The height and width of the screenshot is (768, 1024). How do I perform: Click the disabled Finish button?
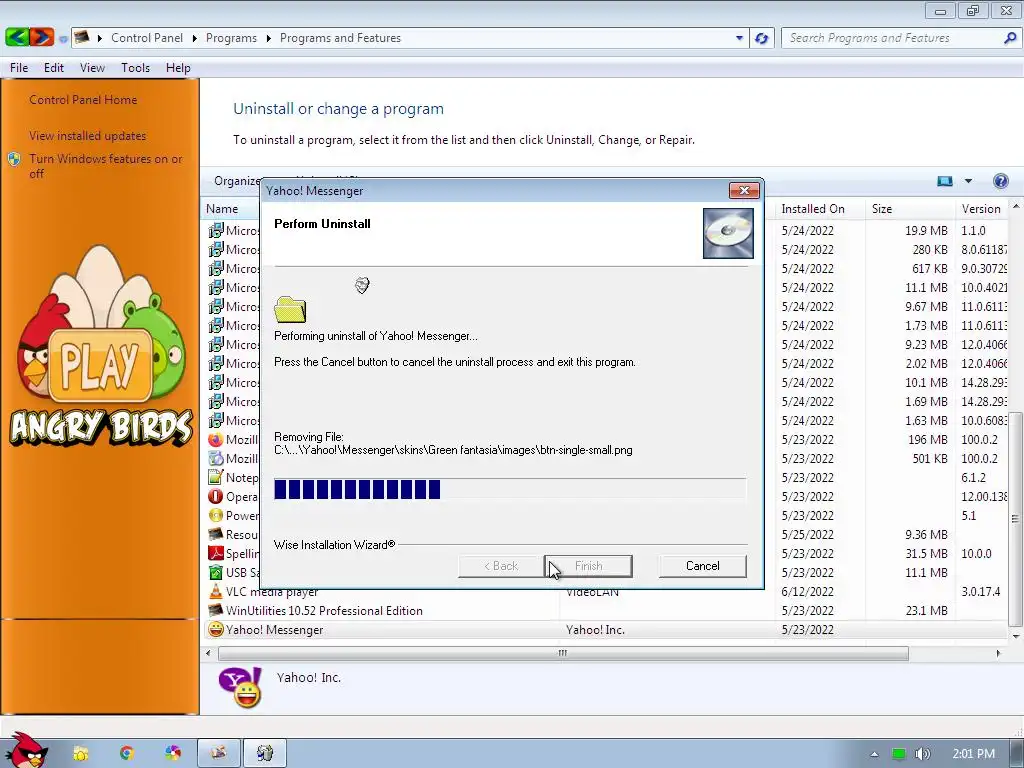[588, 566]
